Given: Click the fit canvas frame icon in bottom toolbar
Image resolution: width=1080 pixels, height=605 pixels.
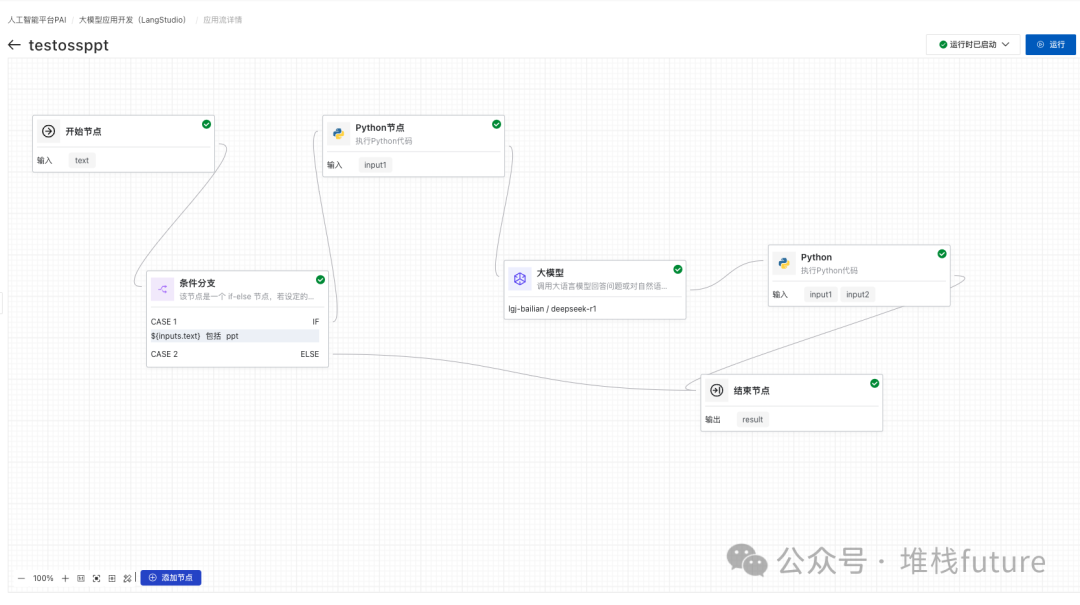Looking at the screenshot, I should 112,578.
